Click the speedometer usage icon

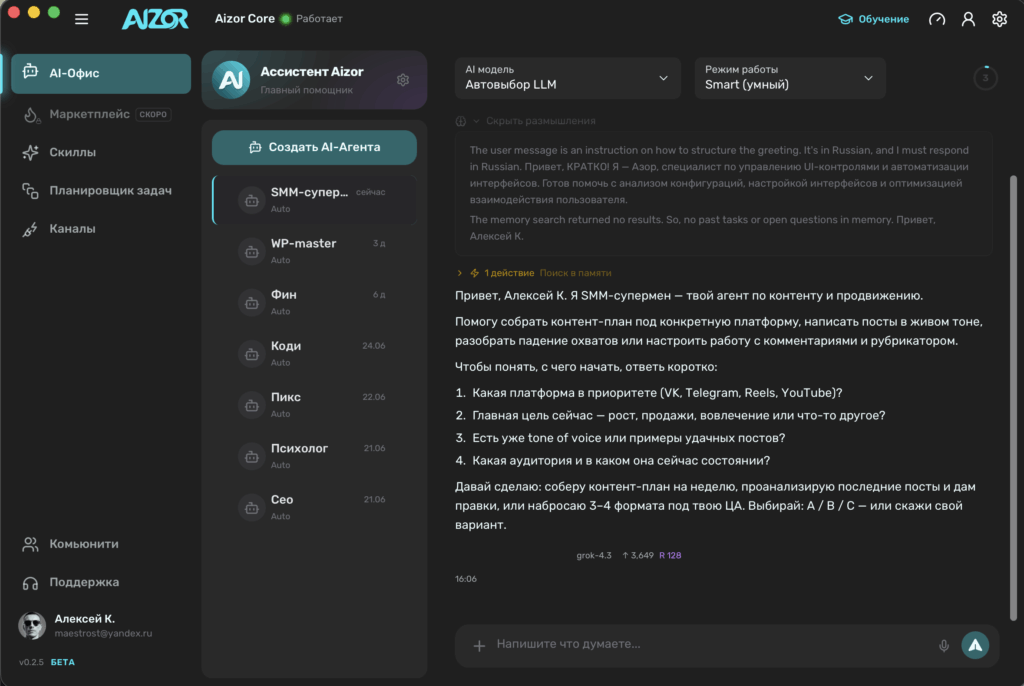coord(936,19)
